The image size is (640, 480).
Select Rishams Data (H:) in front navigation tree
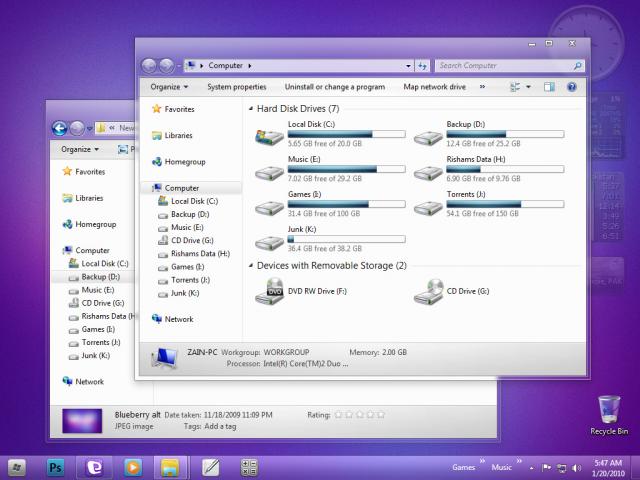pyautogui.click(x=194, y=253)
